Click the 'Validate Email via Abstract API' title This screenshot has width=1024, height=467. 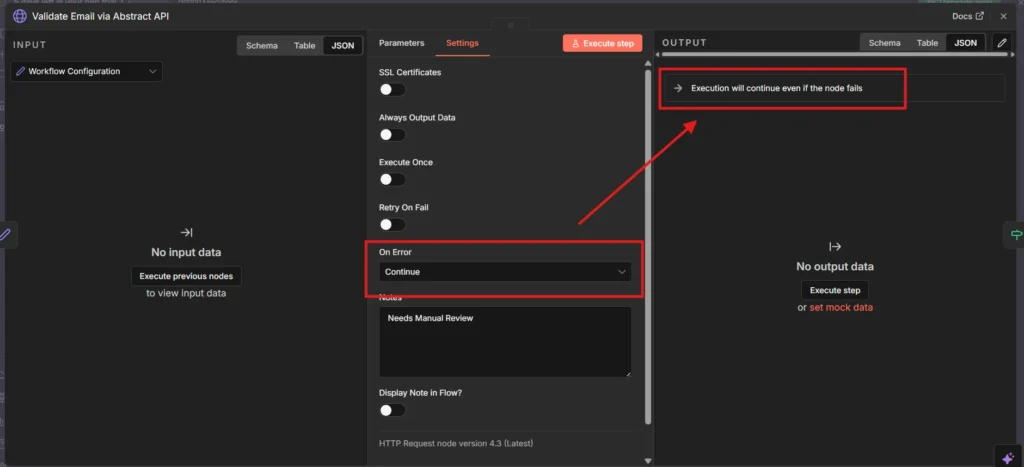101,16
